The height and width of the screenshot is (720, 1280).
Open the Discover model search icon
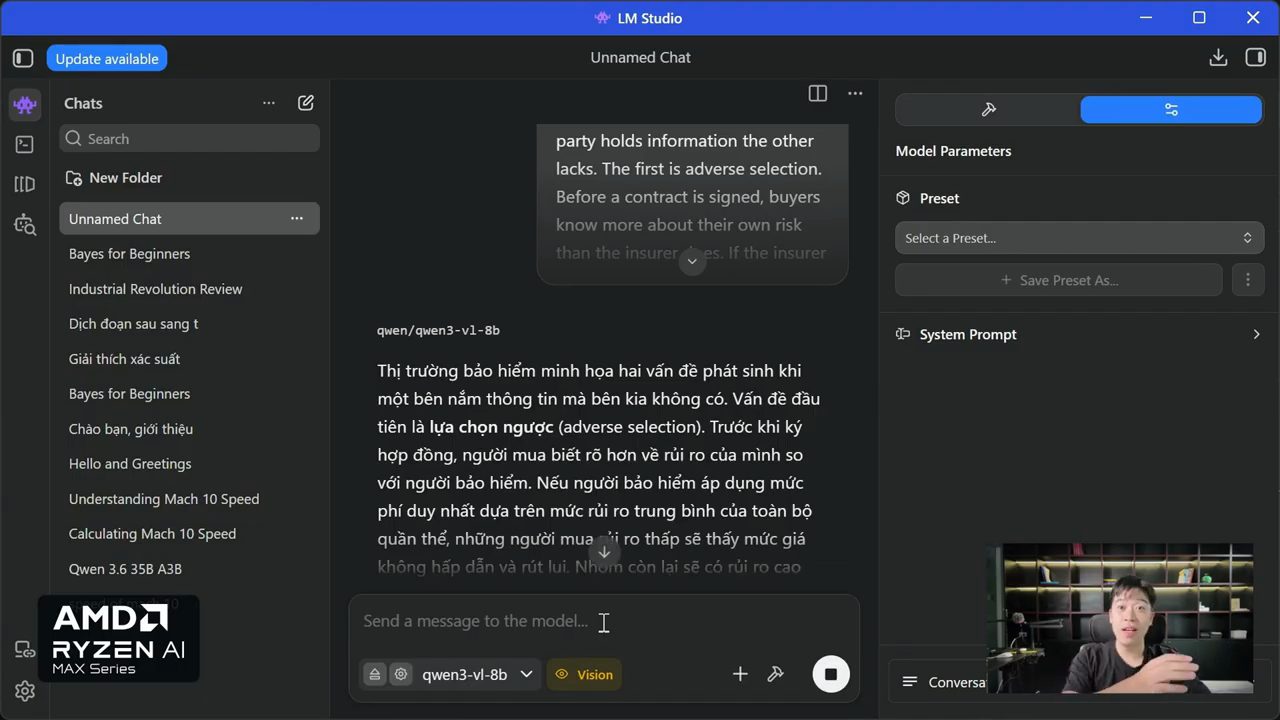[x=25, y=224]
